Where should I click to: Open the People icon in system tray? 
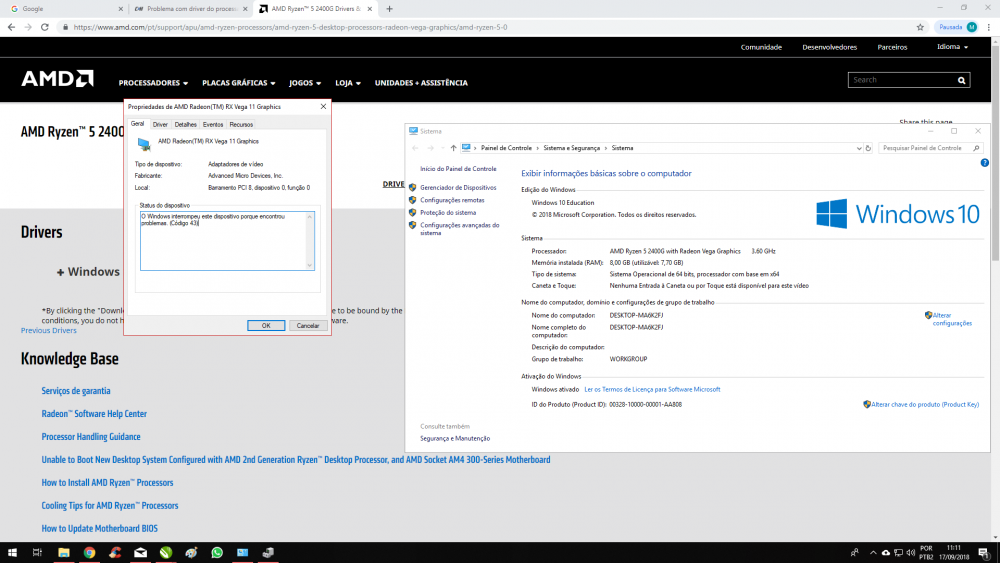855,553
